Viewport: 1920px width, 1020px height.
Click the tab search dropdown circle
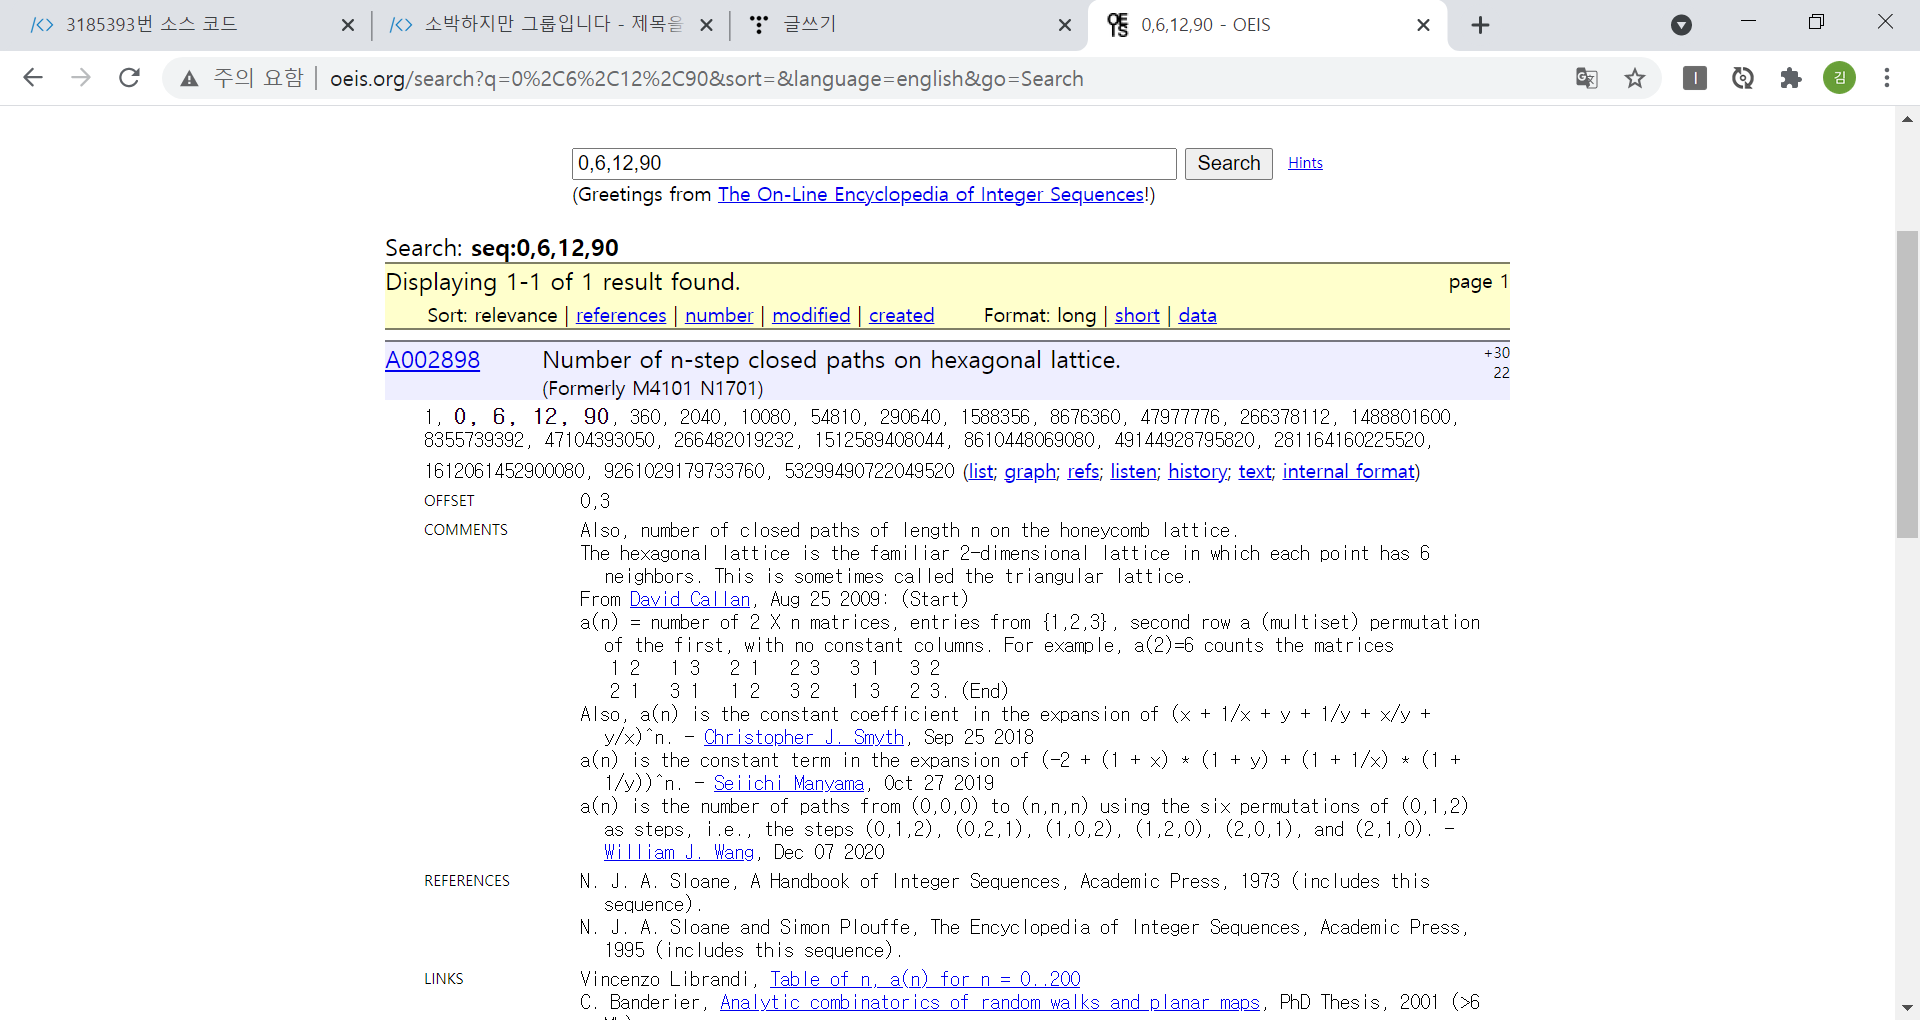click(x=1682, y=25)
